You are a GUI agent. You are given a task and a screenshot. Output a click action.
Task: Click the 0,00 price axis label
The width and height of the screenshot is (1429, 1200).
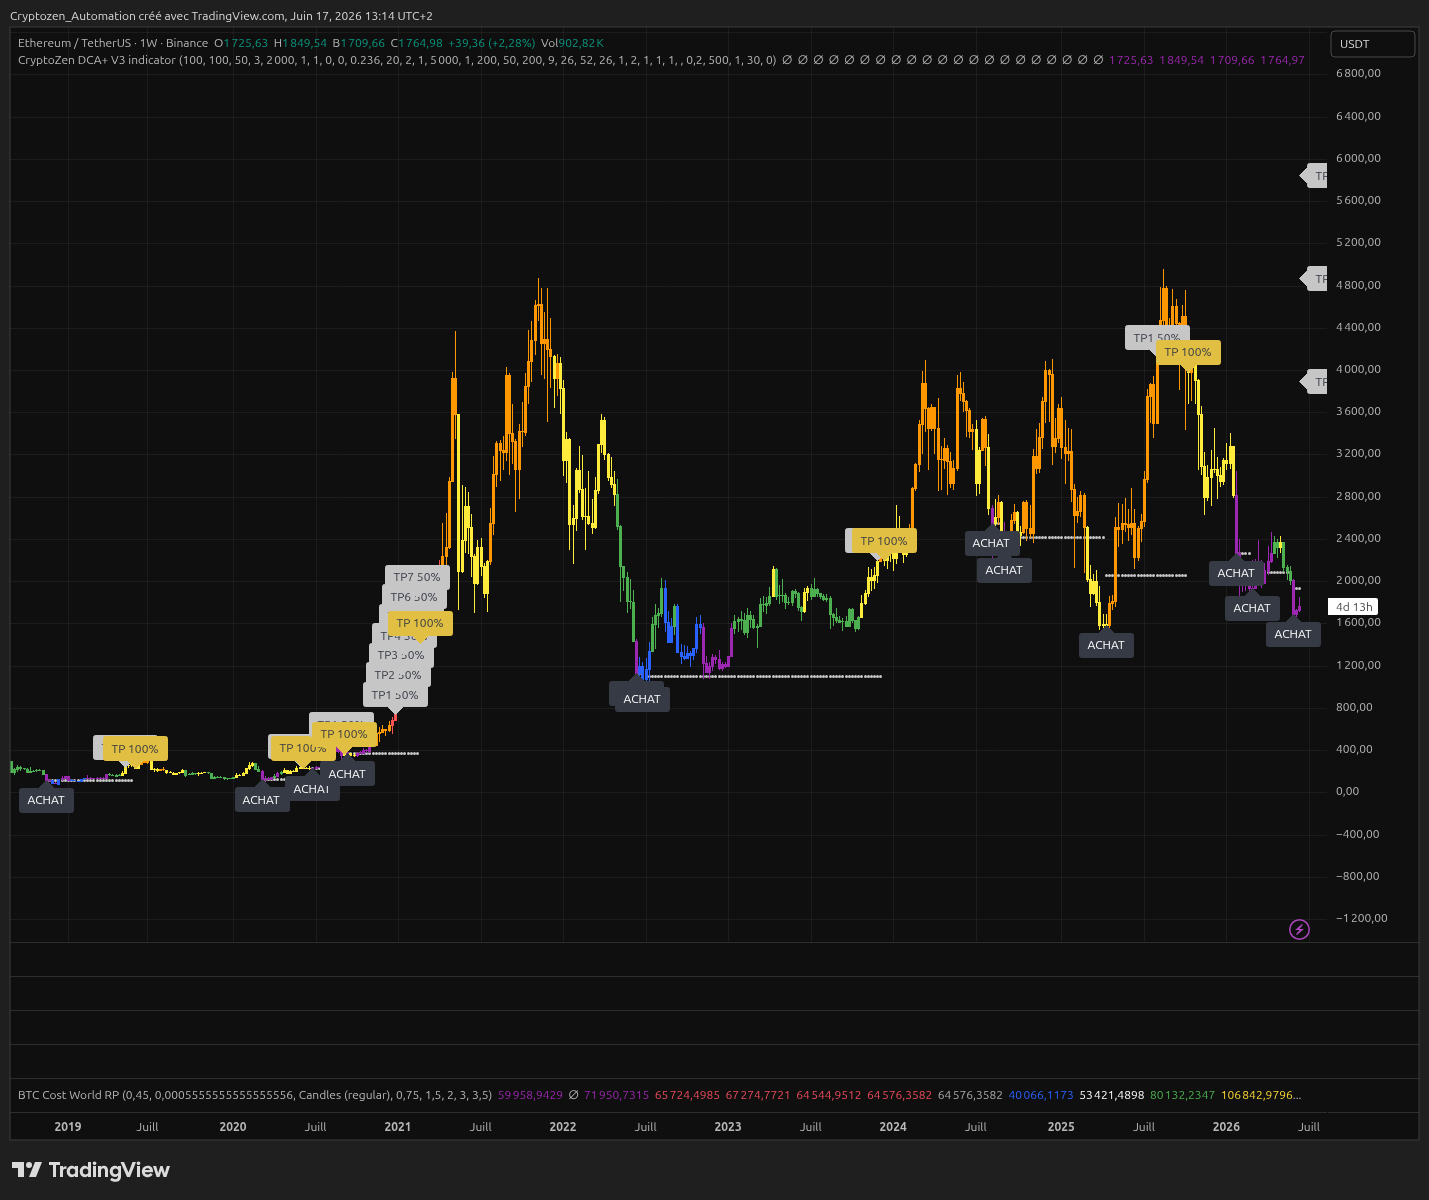point(1348,791)
